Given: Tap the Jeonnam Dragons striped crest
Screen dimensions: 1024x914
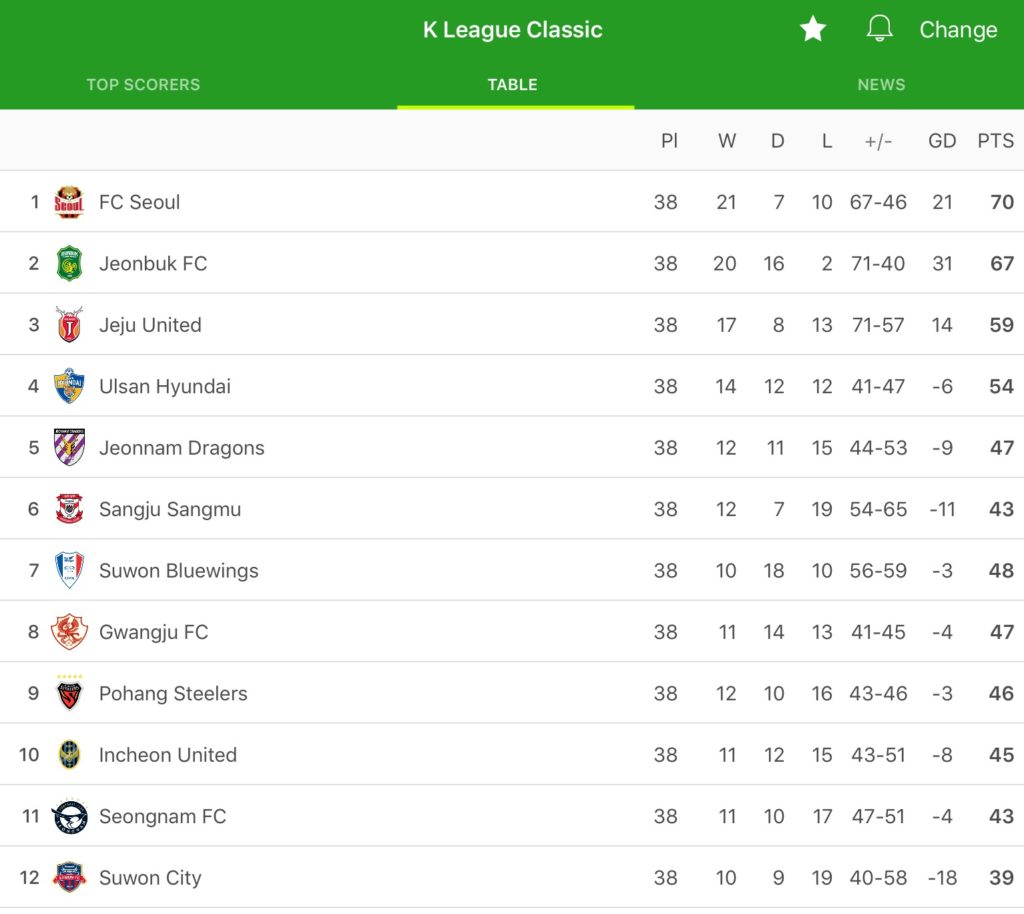Looking at the screenshot, I should pyautogui.click(x=69, y=448).
